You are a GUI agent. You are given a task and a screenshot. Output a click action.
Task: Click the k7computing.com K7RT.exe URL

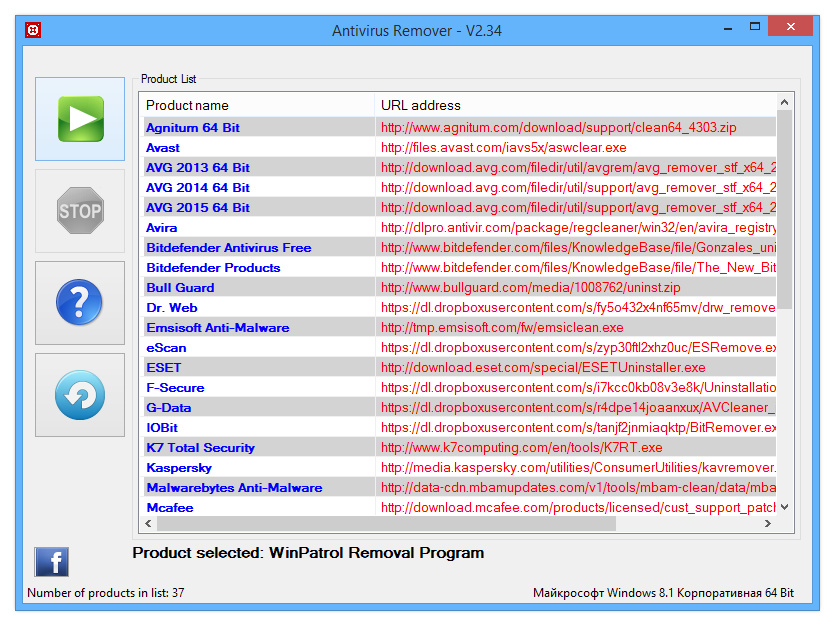click(x=521, y=447)
